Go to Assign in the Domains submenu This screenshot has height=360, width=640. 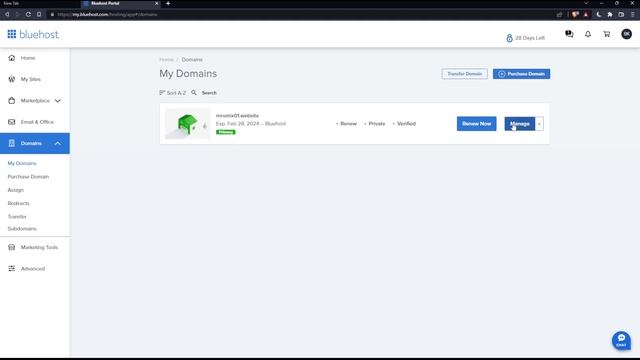pyautogui.click(x=16, y=190)
